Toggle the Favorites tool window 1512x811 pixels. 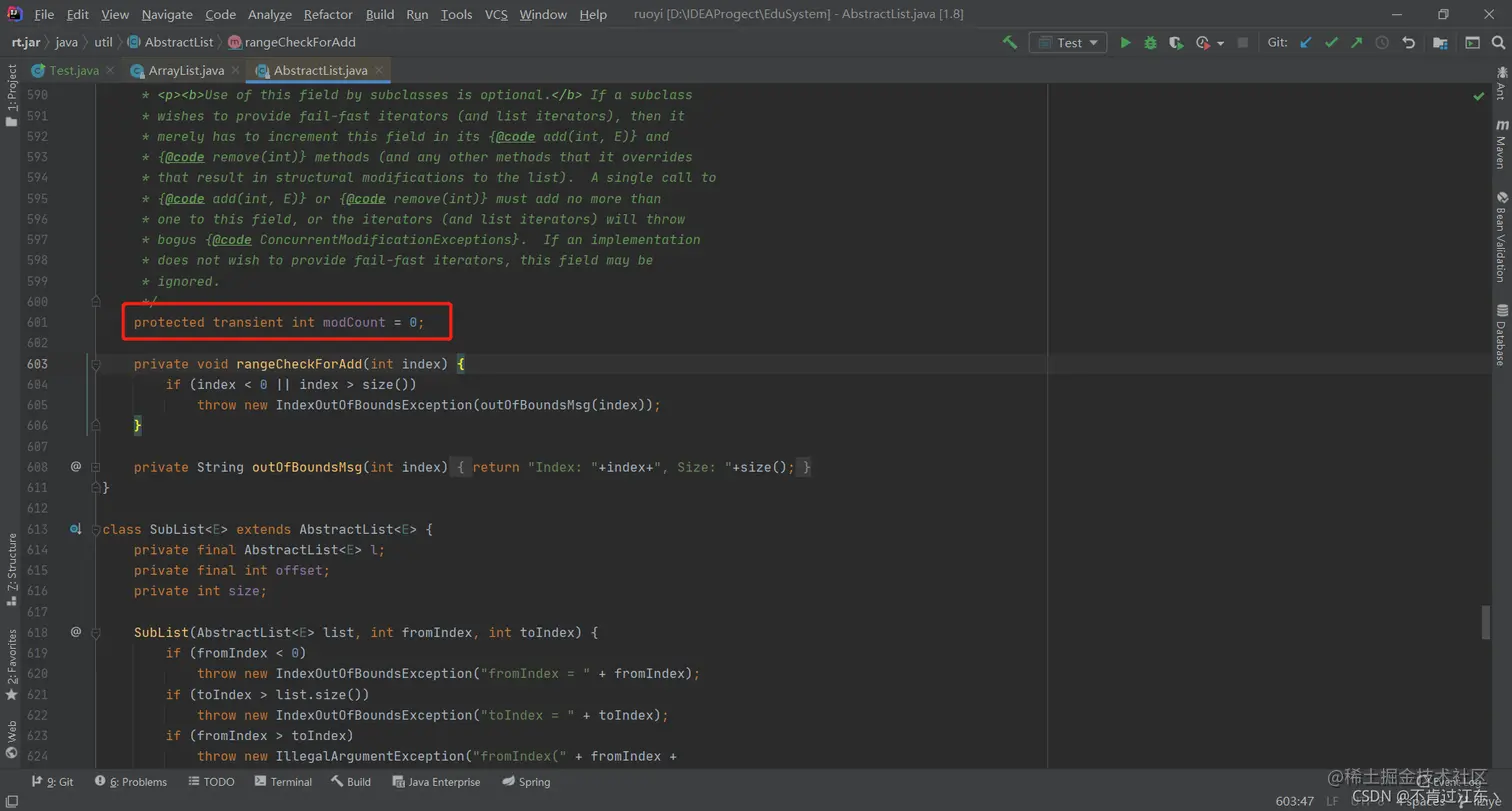point(11,664)
